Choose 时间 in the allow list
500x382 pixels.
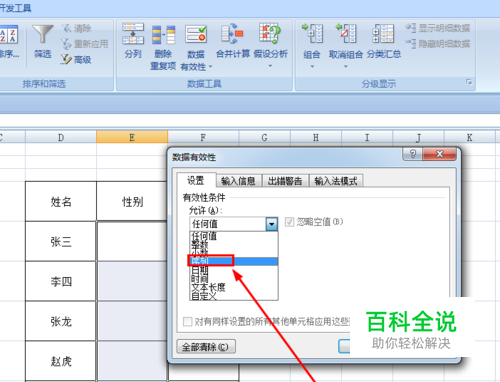click(x=233, y=278)
